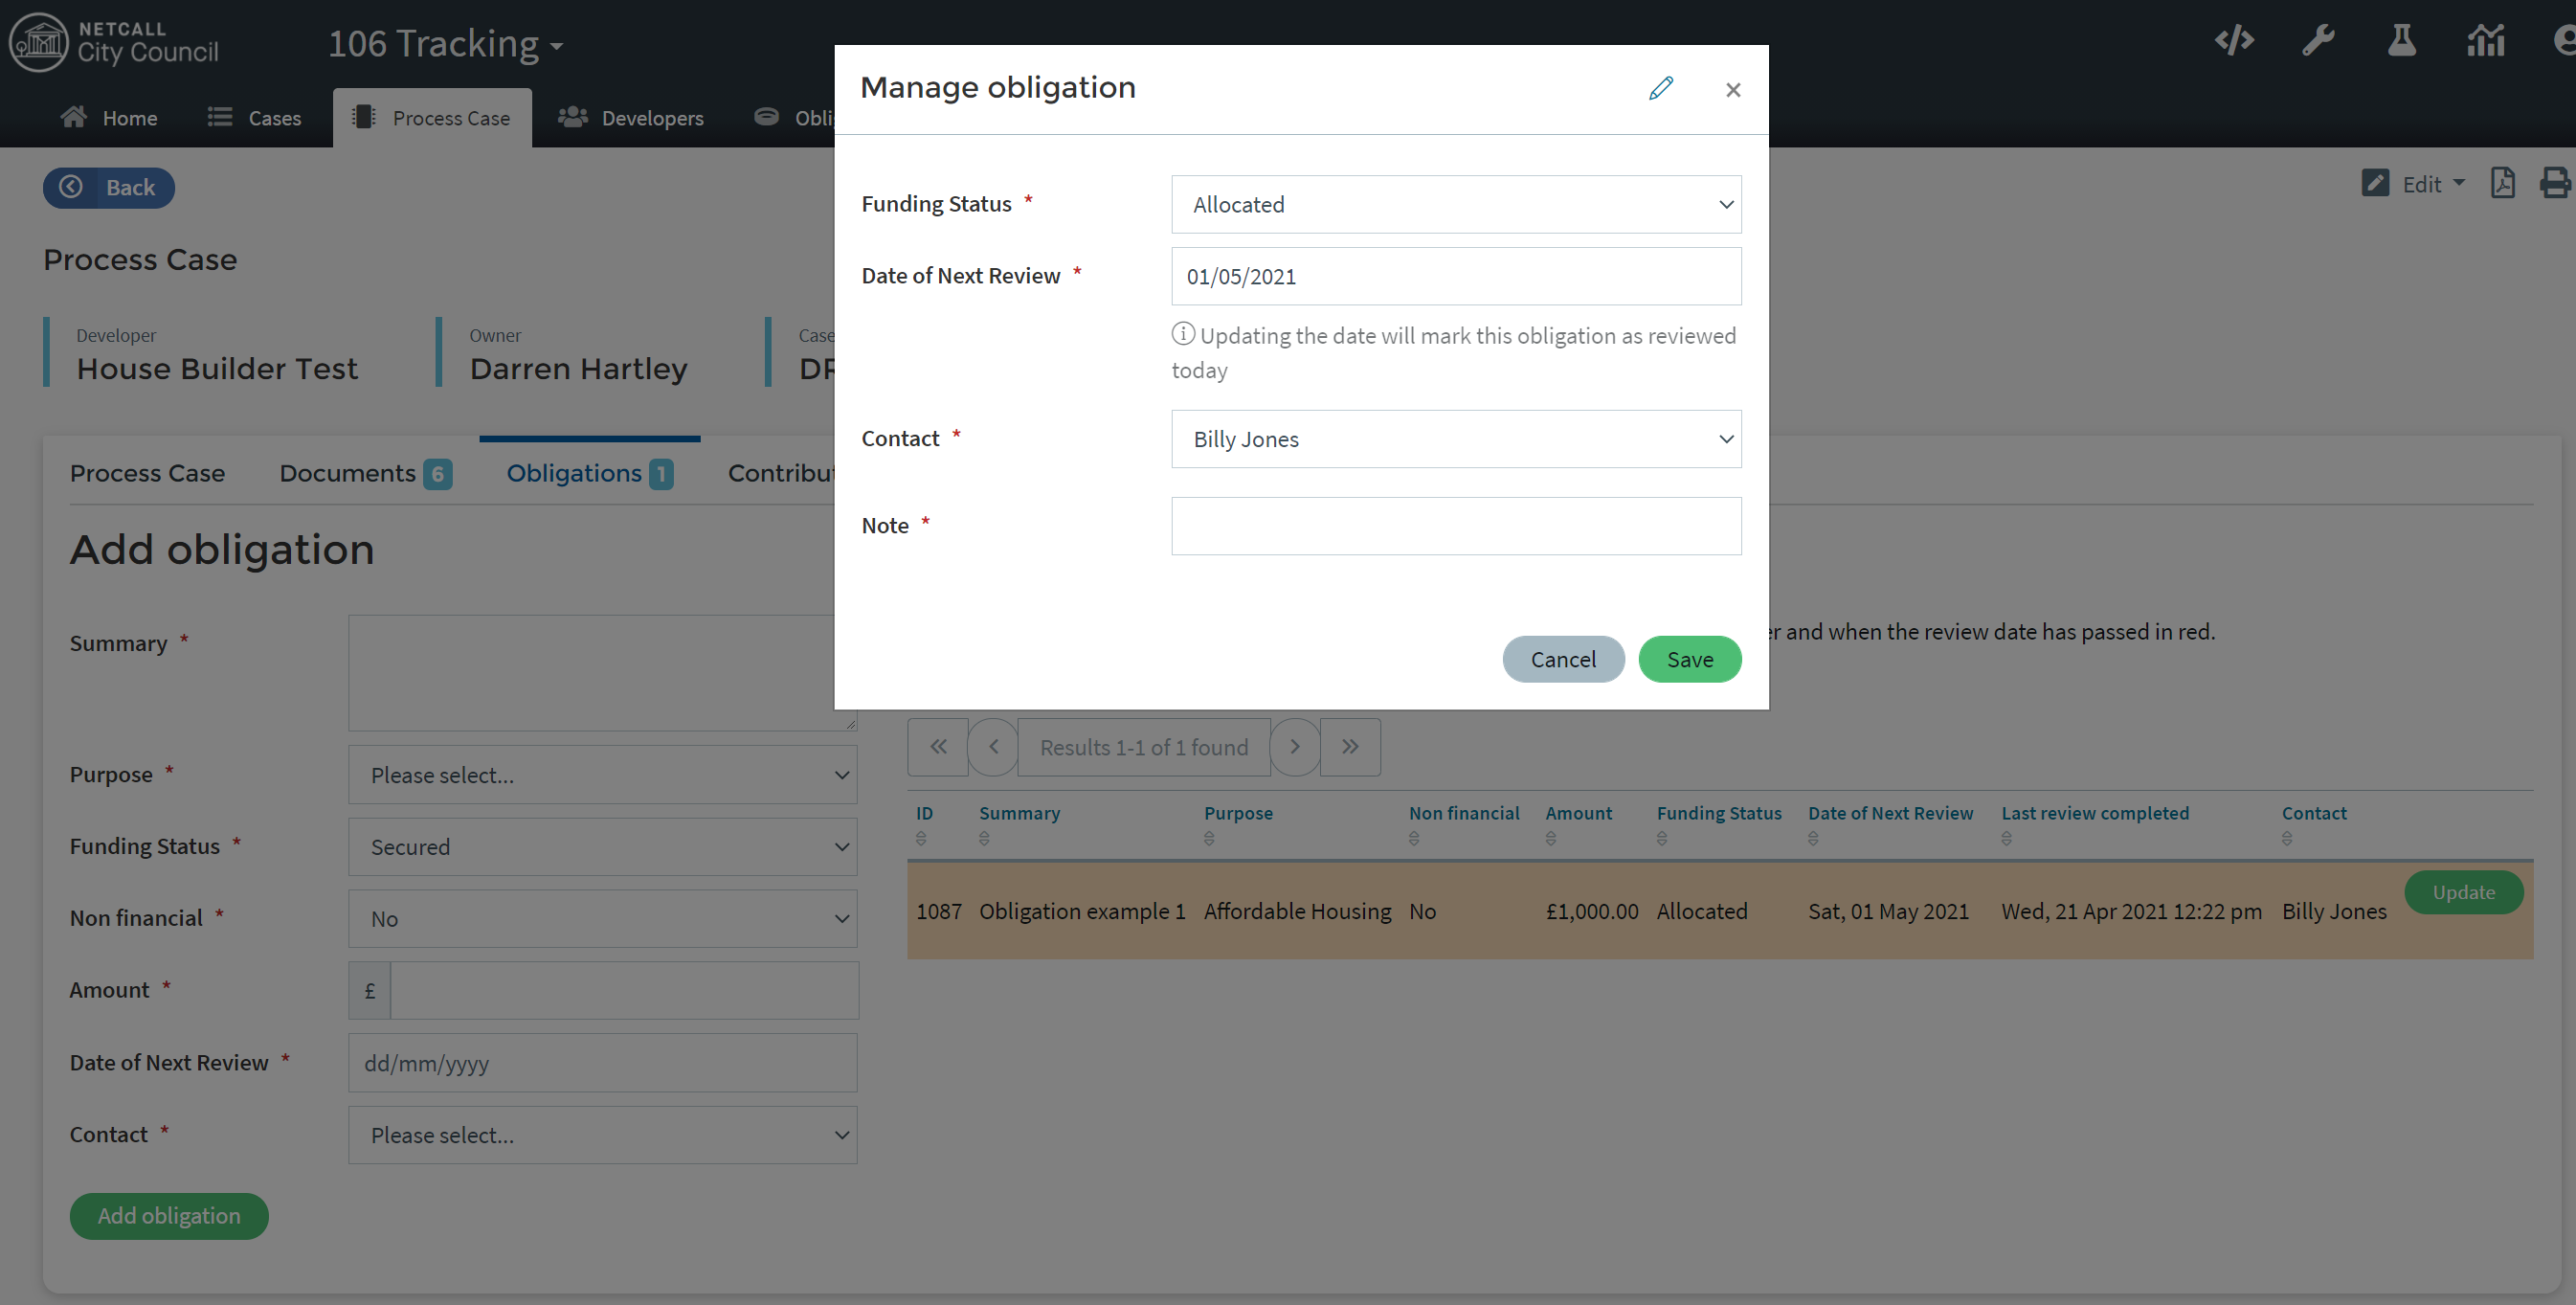
Task: Open the wrench settings icon
Action: click(x=2317, y=41)
